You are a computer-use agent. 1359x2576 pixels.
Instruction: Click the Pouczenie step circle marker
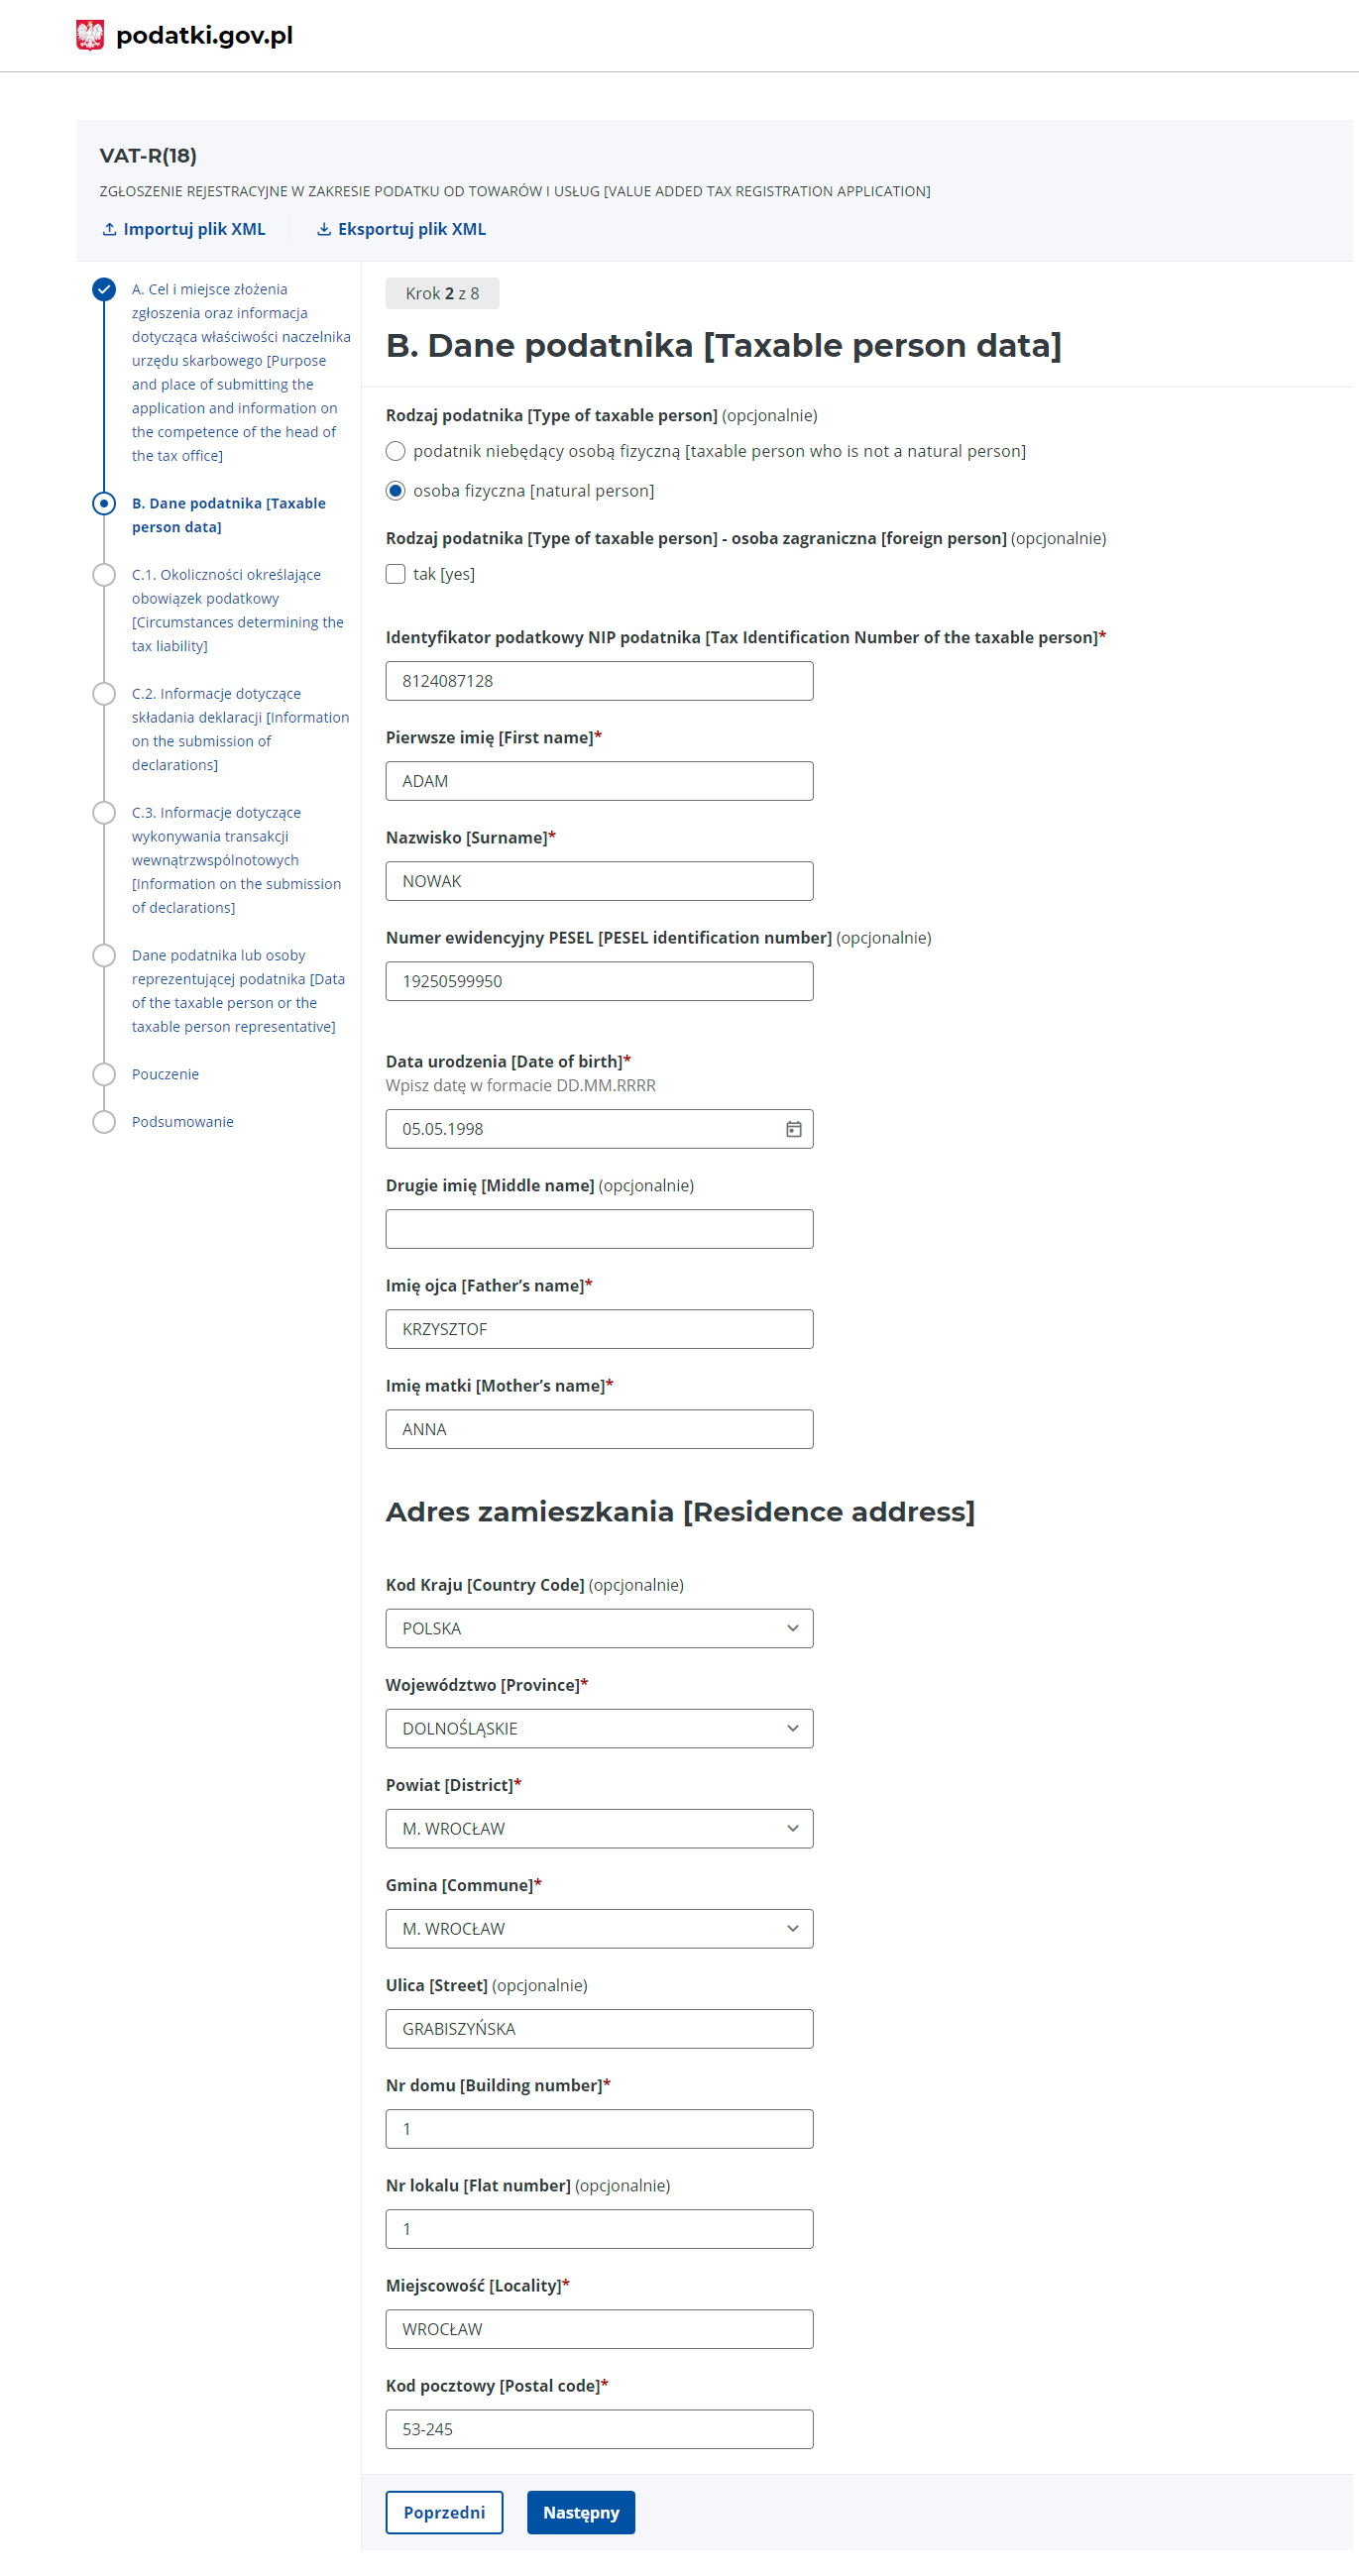coord(104,1074)
